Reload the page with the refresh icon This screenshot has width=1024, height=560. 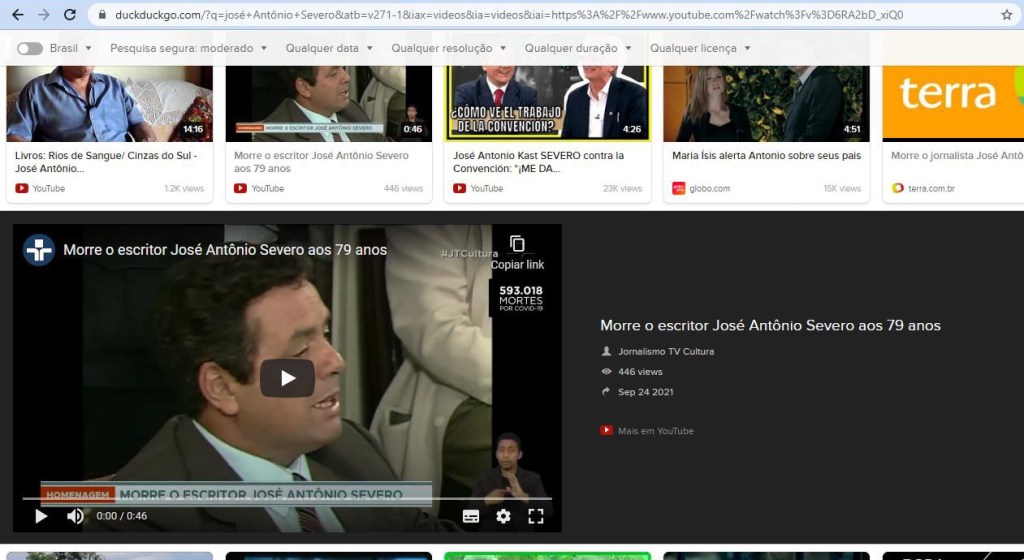coord(69,15)
